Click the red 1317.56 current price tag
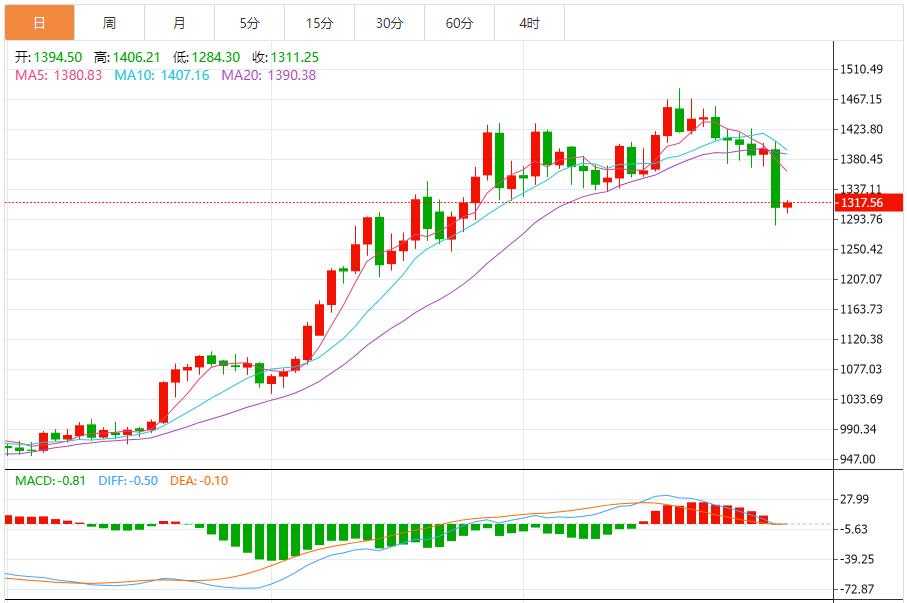The width and height of the screenshot is (907, 603). [x=862, y=203]
